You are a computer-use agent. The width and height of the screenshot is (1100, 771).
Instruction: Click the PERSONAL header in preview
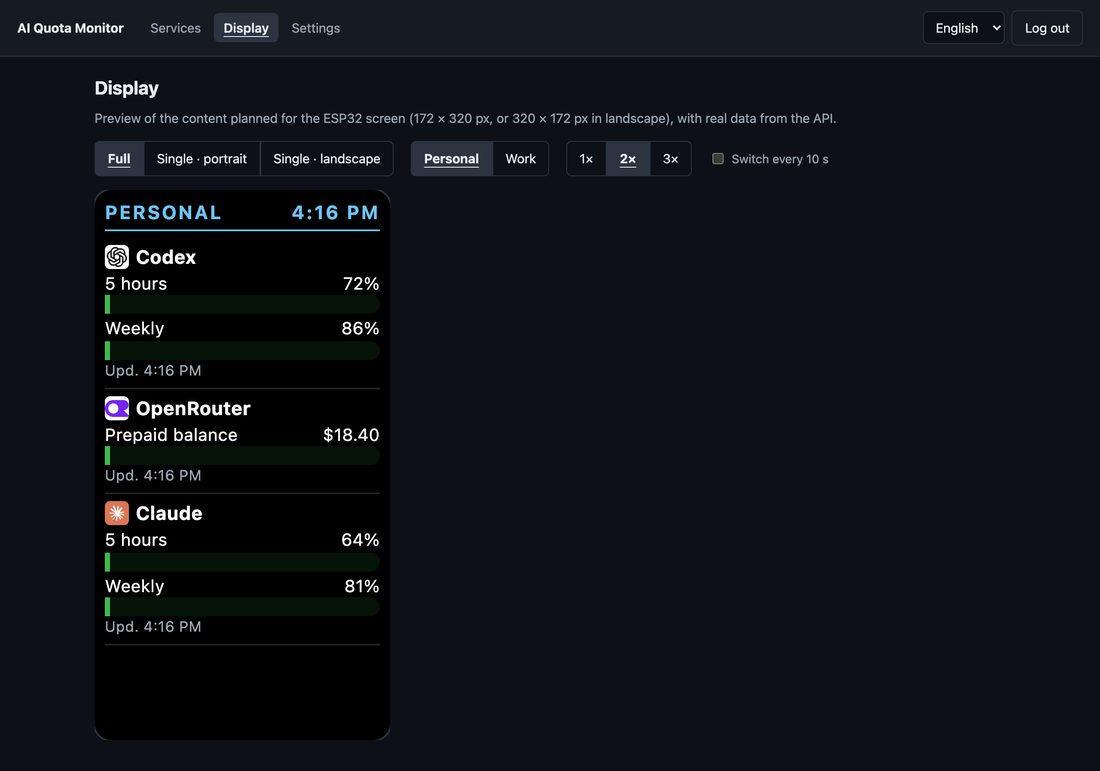pos(163,213)
